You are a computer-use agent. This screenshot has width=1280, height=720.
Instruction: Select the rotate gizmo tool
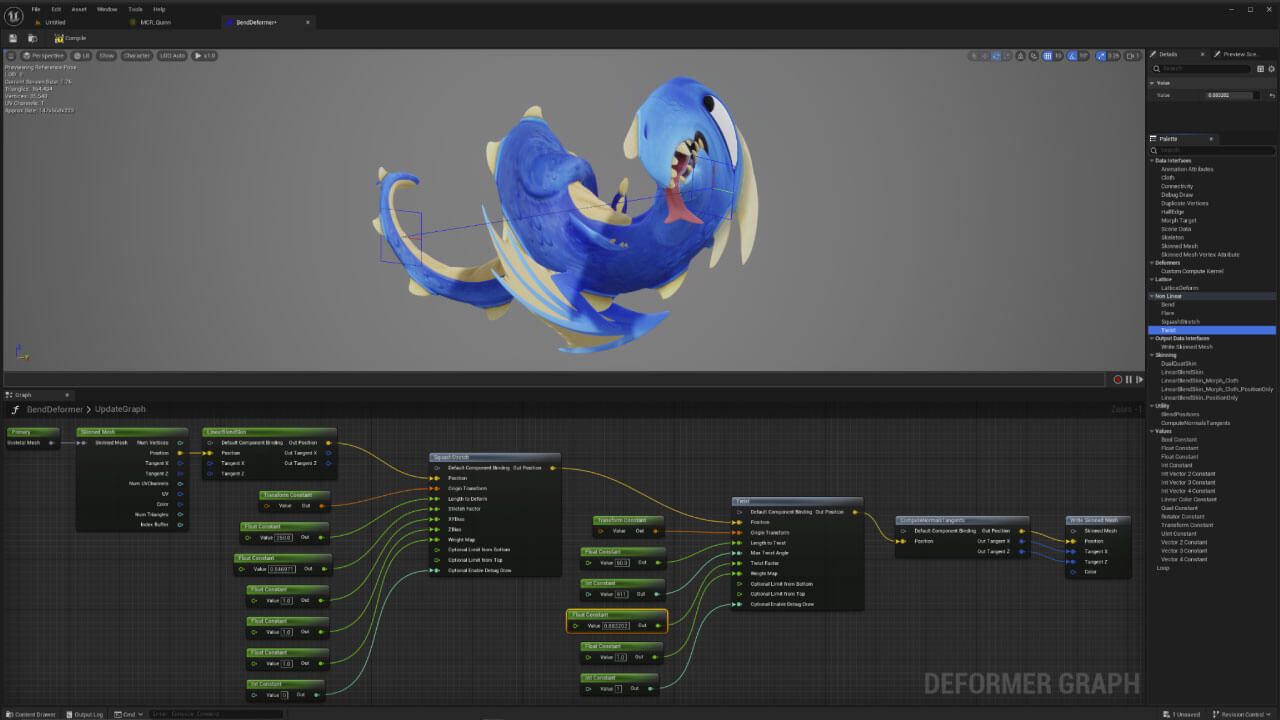point(998,56)
